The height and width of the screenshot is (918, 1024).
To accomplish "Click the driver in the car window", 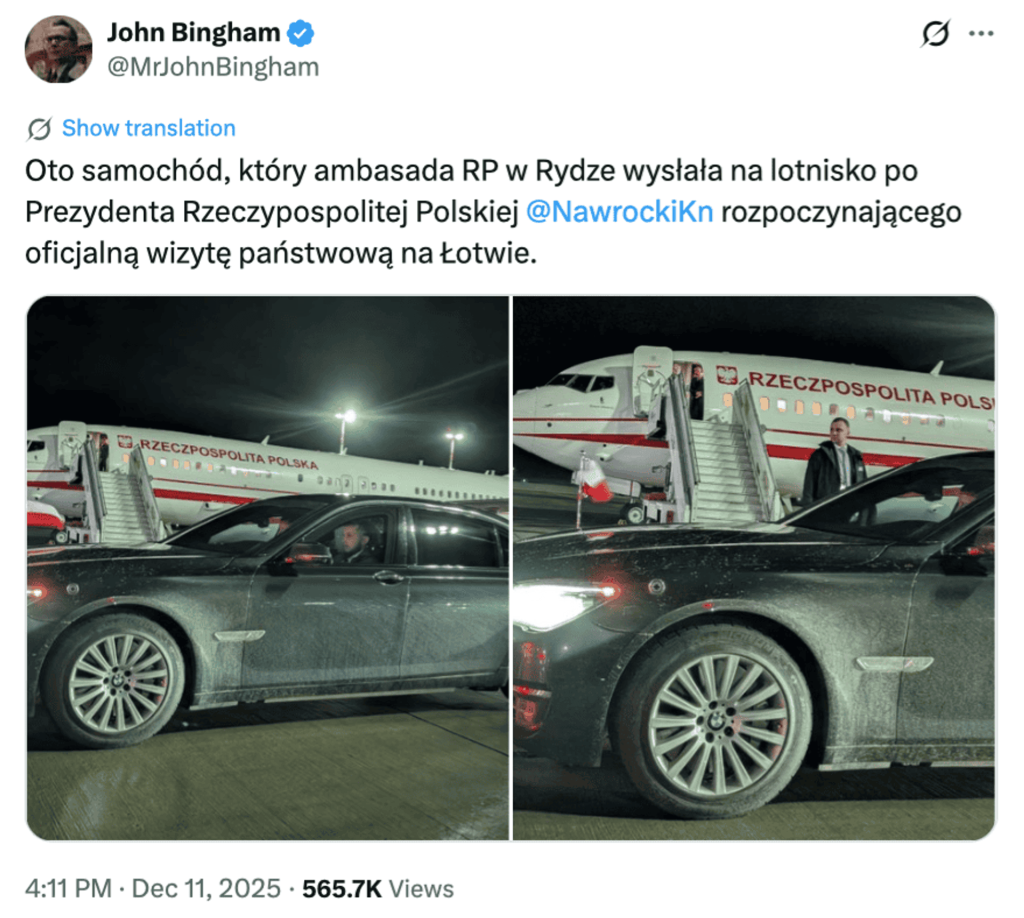I will (x=356, y=542).
